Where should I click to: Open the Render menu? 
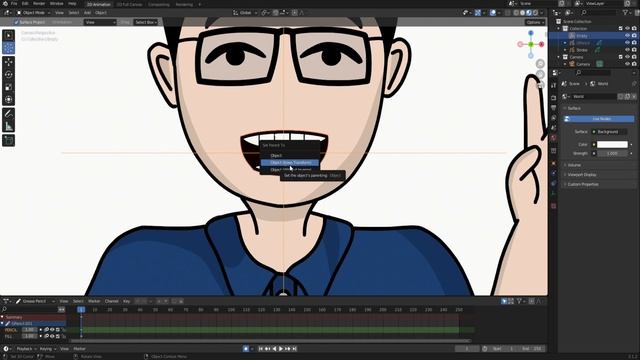(39, 4)
